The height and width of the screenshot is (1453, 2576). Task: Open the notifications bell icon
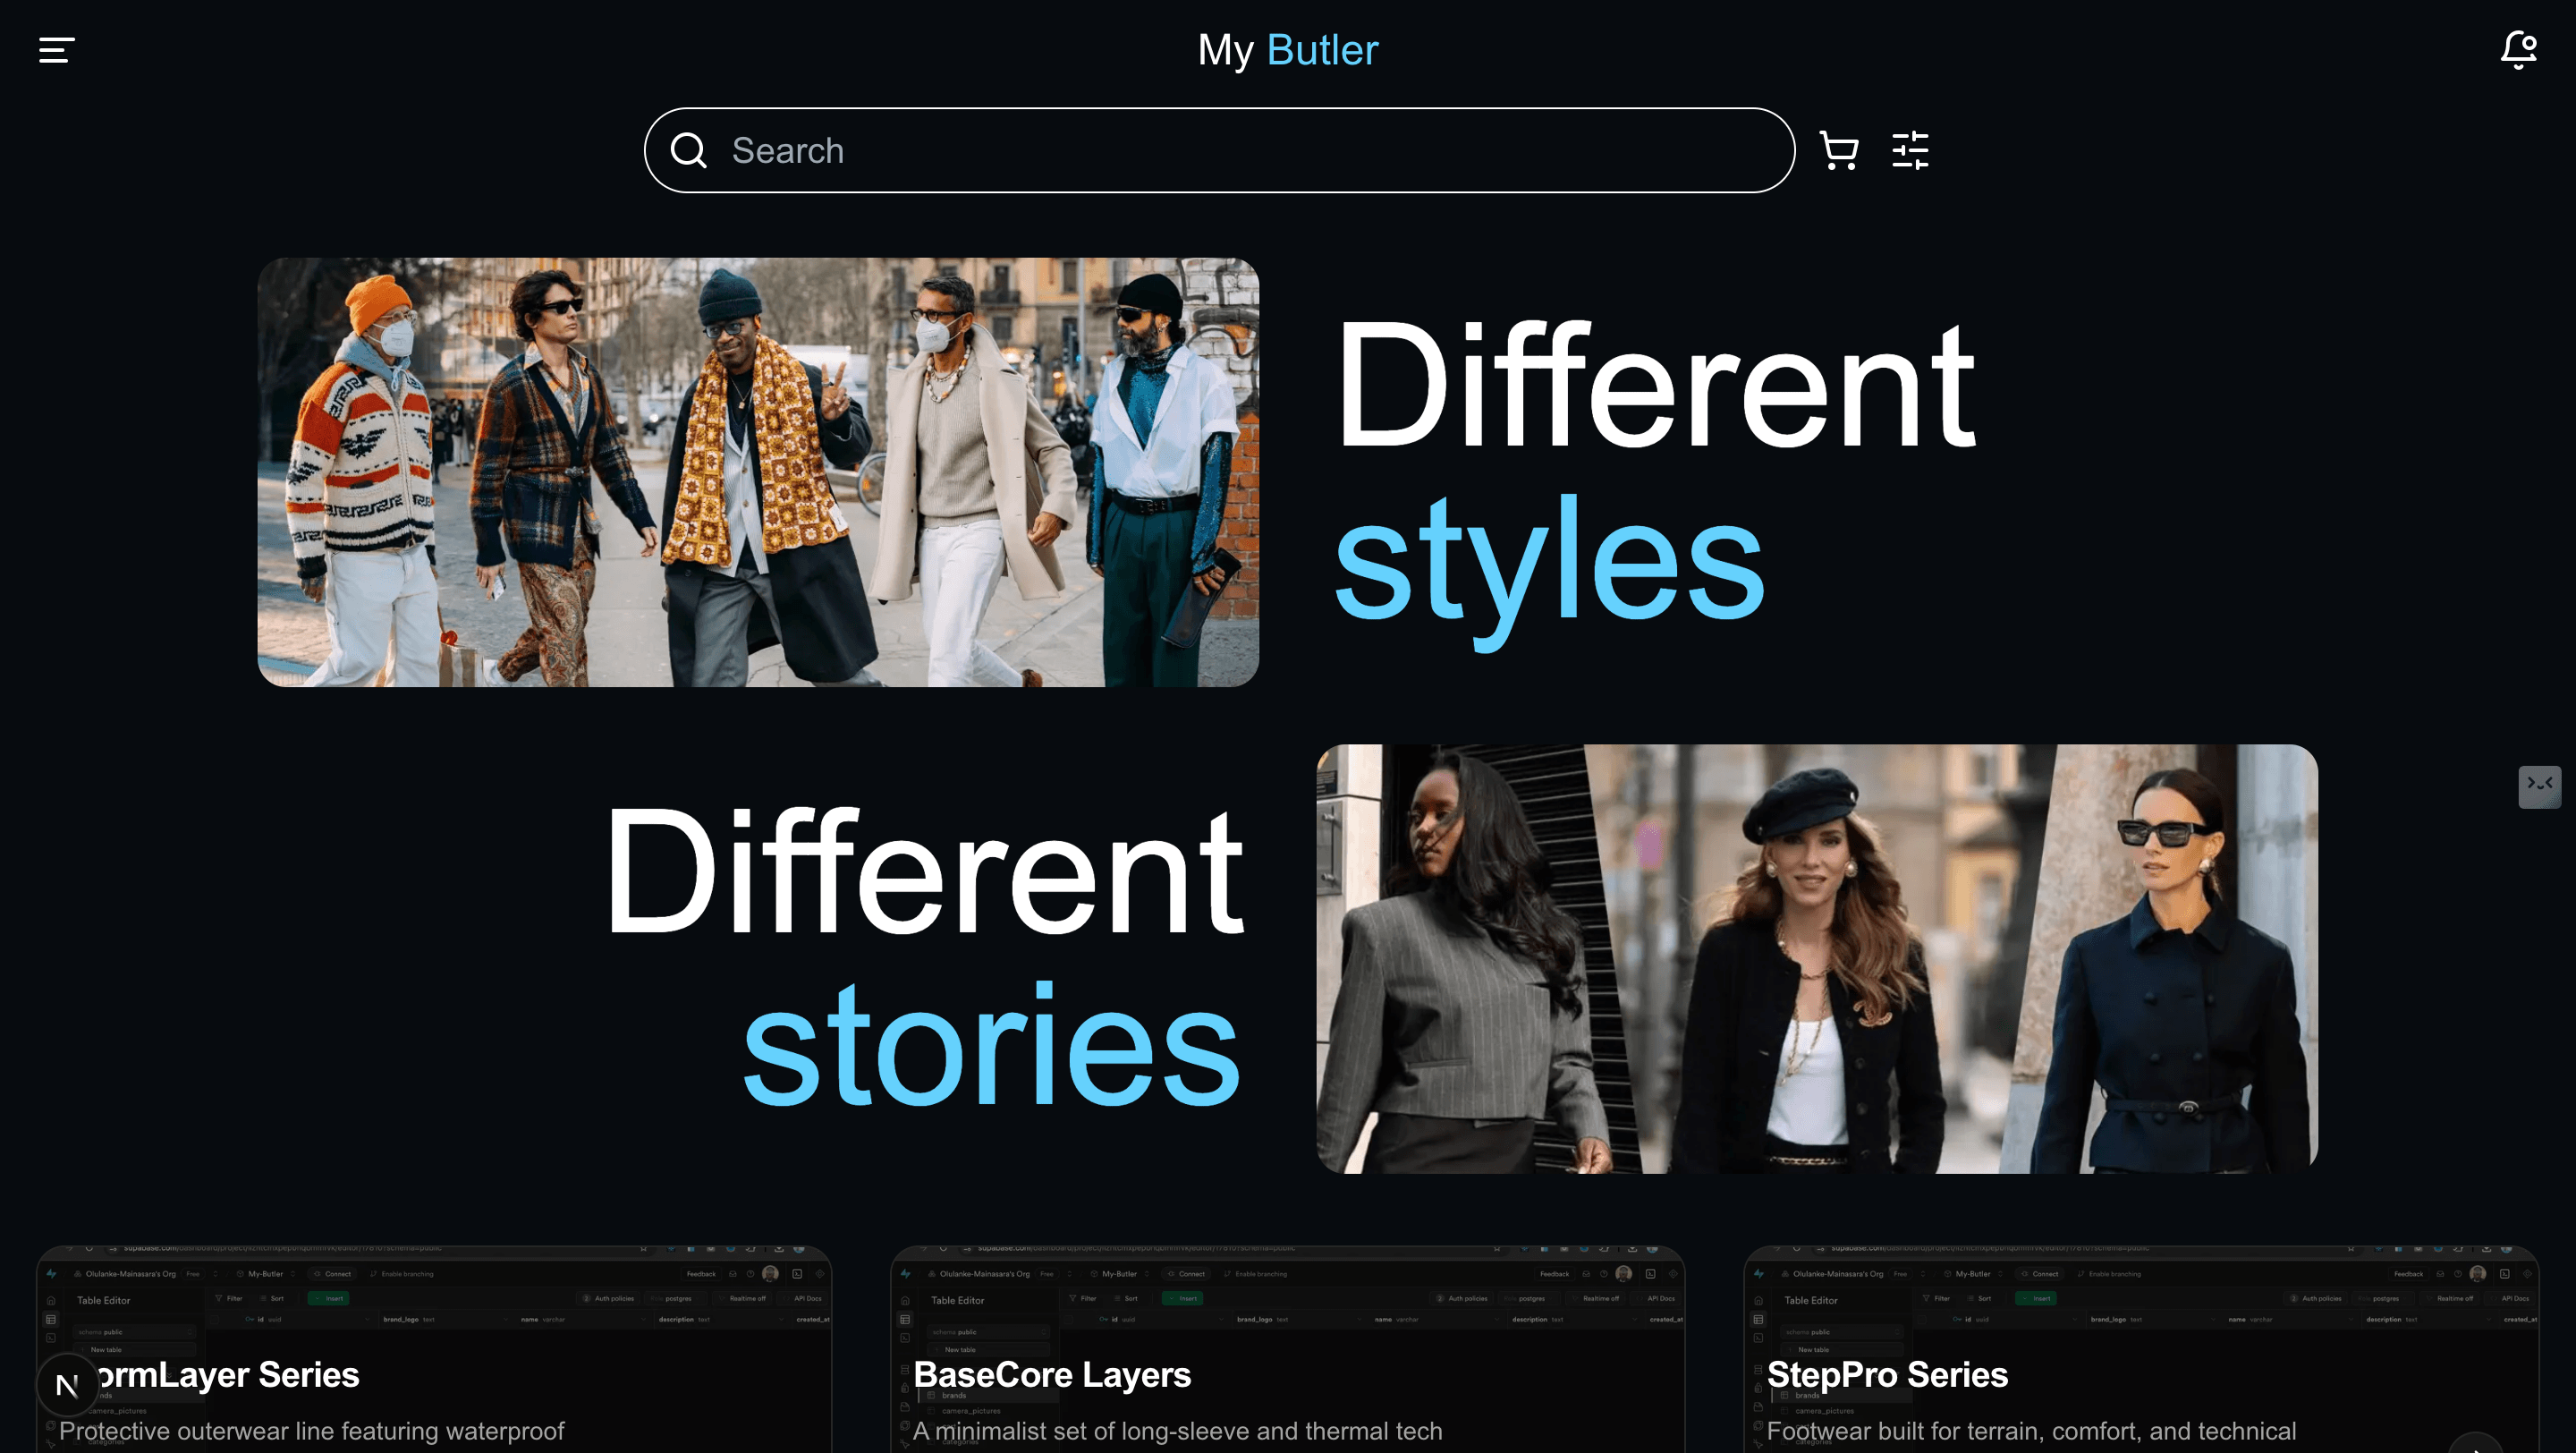pos(2519,50)
